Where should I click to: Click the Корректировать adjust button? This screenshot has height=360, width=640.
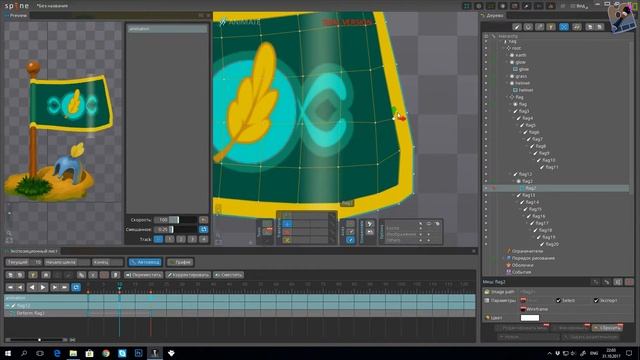coord(188,275)
